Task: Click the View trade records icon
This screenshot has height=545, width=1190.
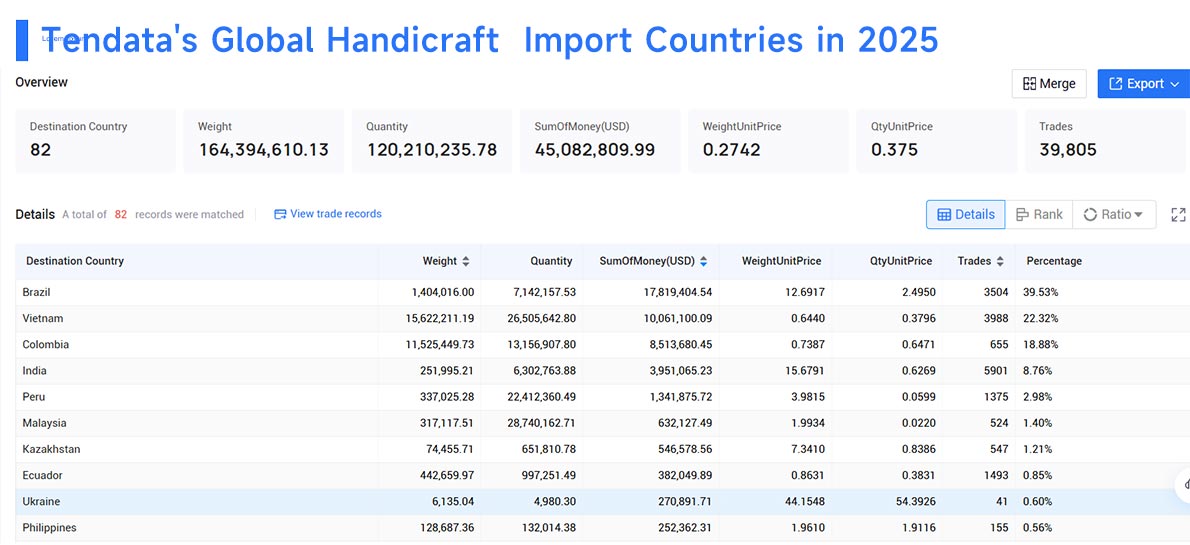Action: tap(280, 214)
